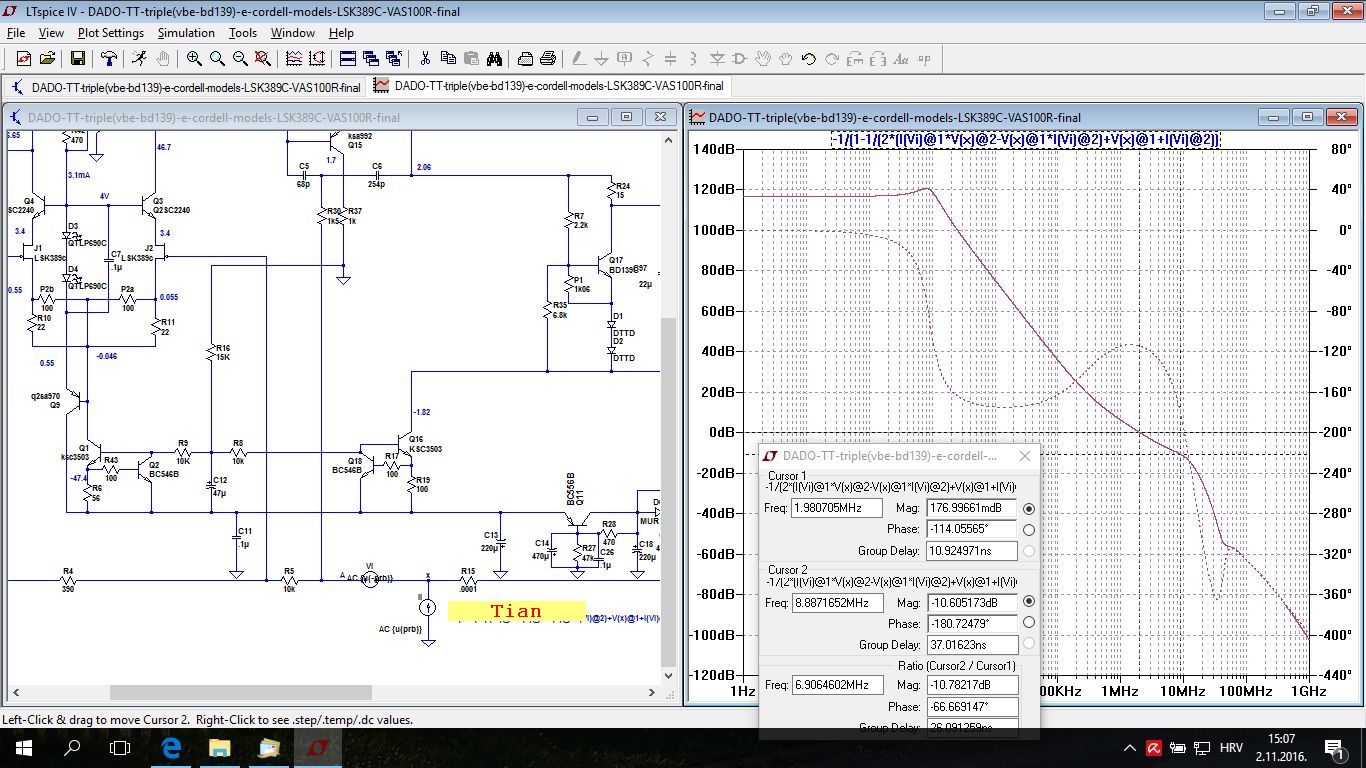1366x768 pixels.
Task: Click the Zoom to Fit crossed magnifier icon
Action: 262,59
